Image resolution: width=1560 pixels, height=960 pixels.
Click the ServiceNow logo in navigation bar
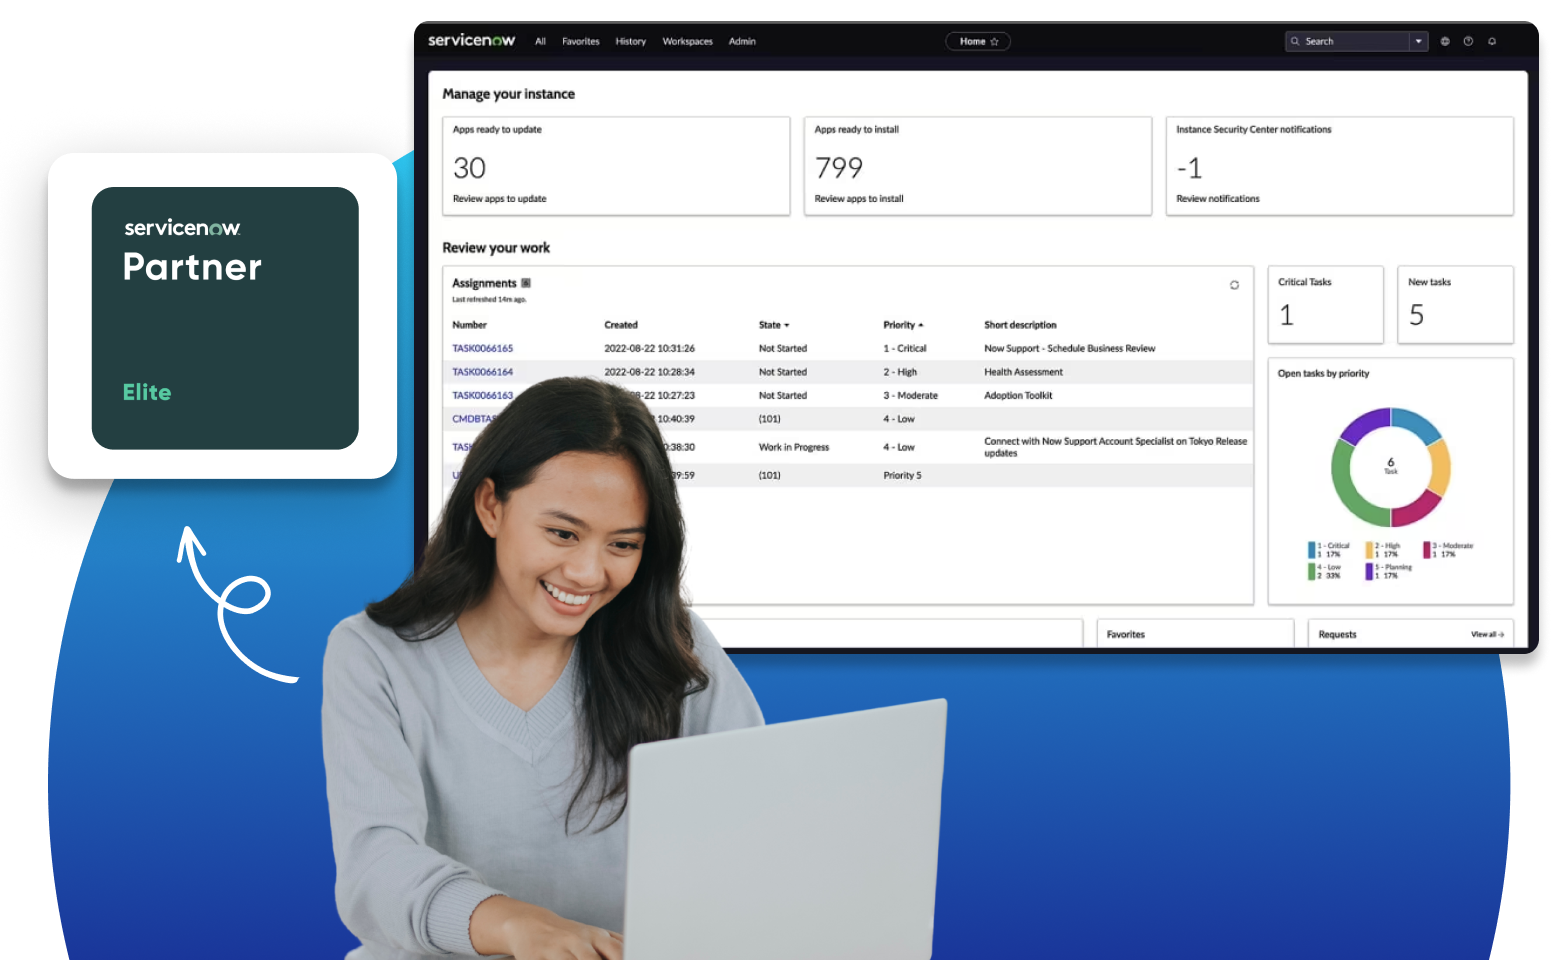pyautogui.click(x=471, y=41)
